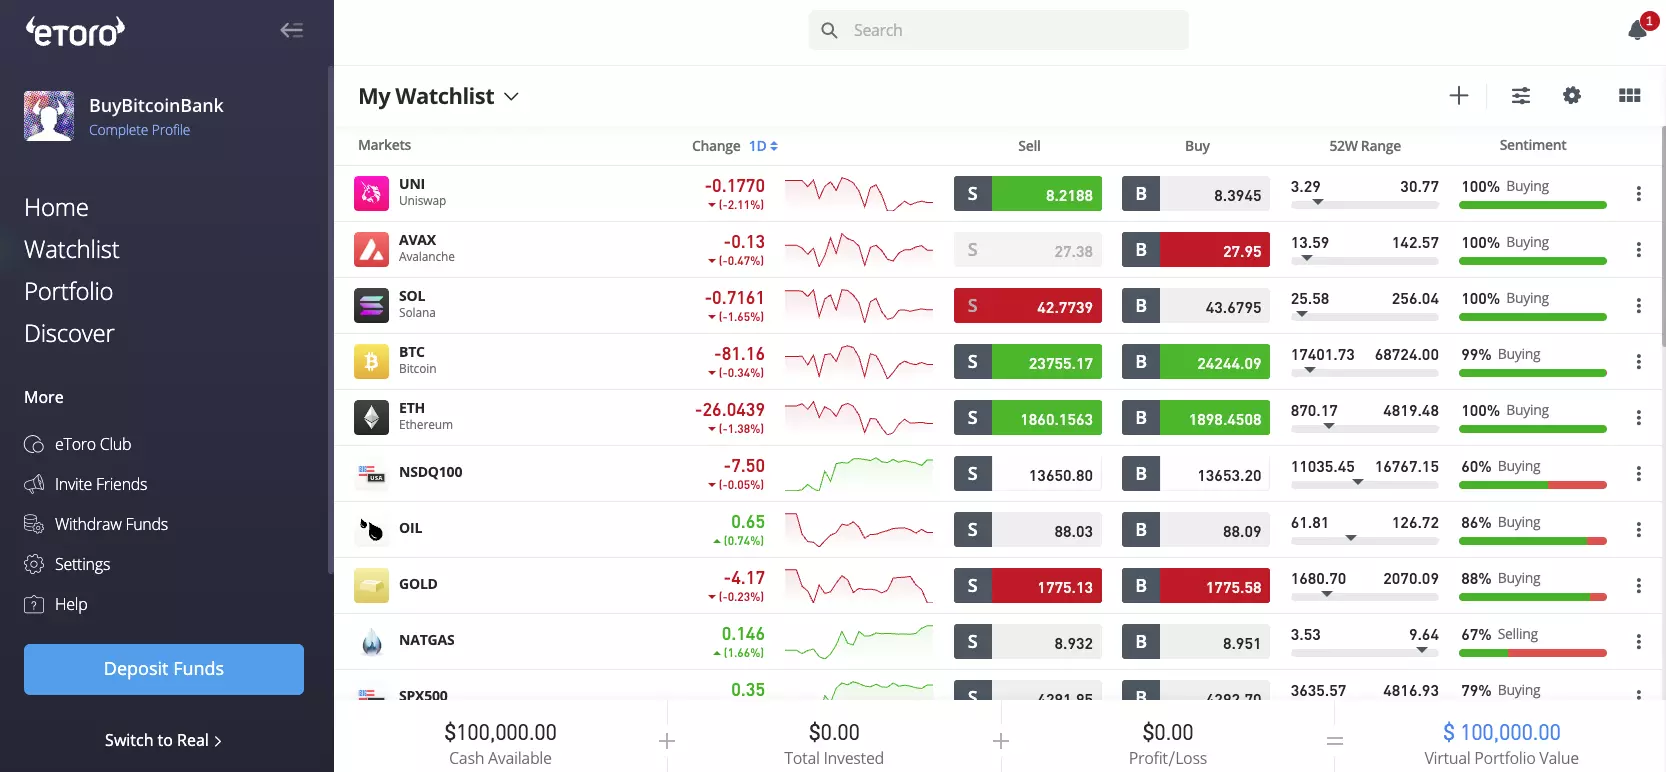Image resolution: width=1666 pixels, height=772 pixels.
Task: Click inside the Search field
Action: (999, 30)
